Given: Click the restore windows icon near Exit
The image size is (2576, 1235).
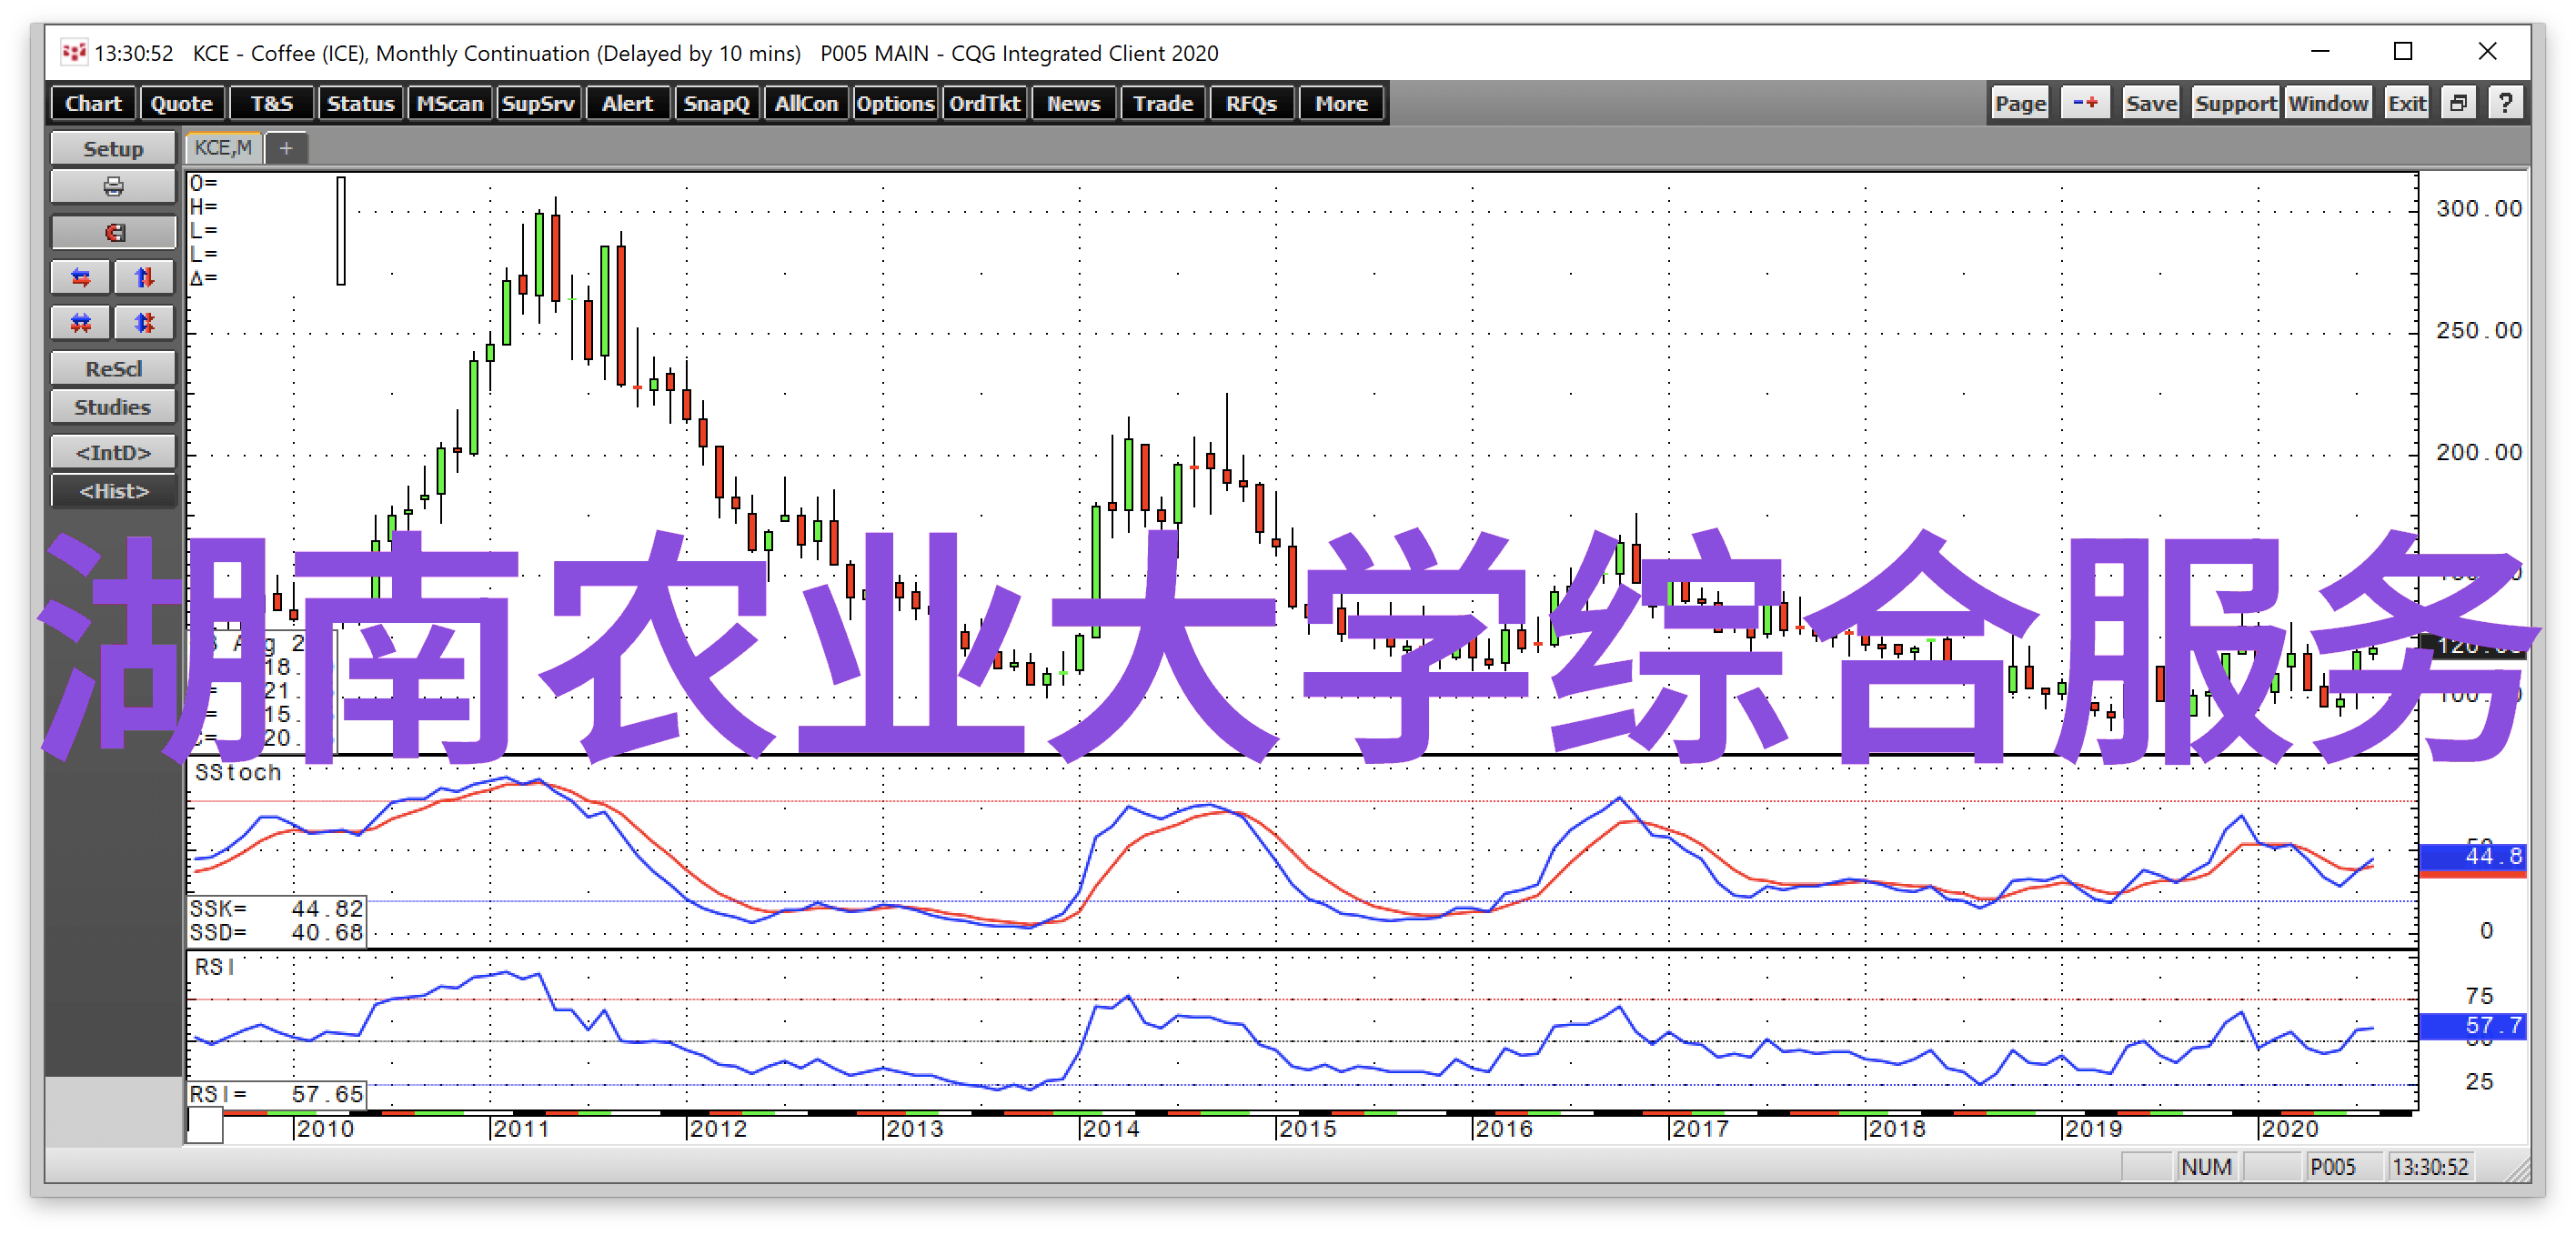Looking at the screenshot, I should coord(2458,103).
